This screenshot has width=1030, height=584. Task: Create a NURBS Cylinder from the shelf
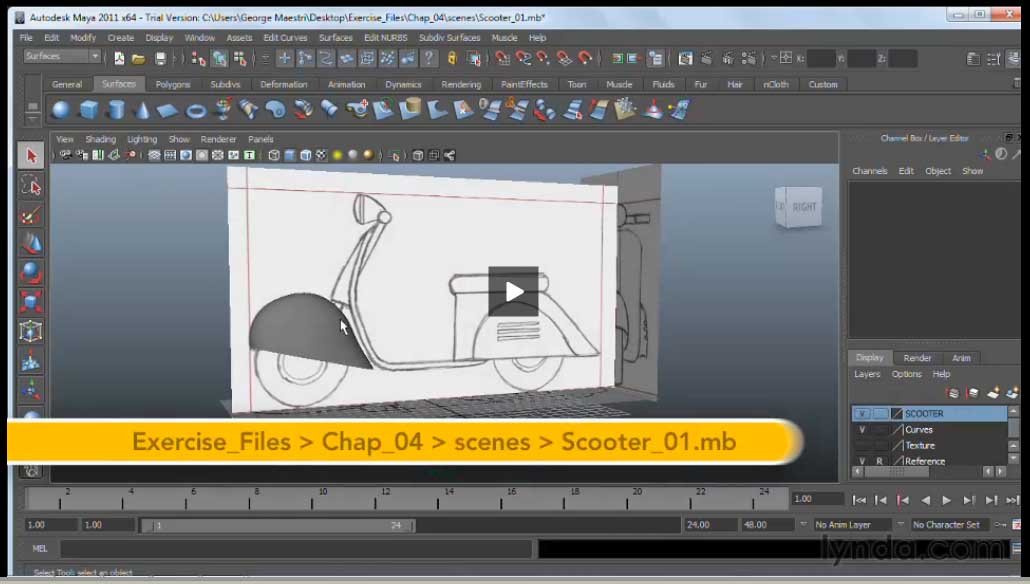pyautogui.click(x=116, y=110)
